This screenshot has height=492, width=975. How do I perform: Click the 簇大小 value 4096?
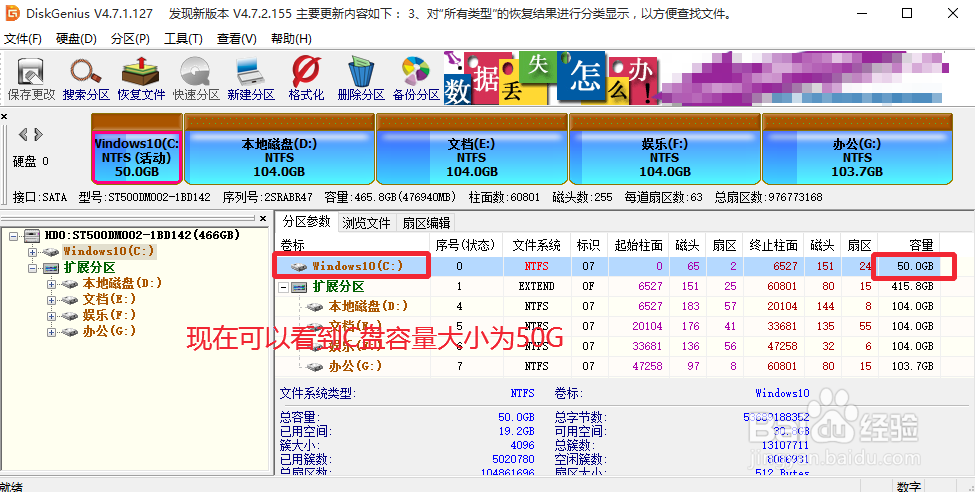pos(522,445)
